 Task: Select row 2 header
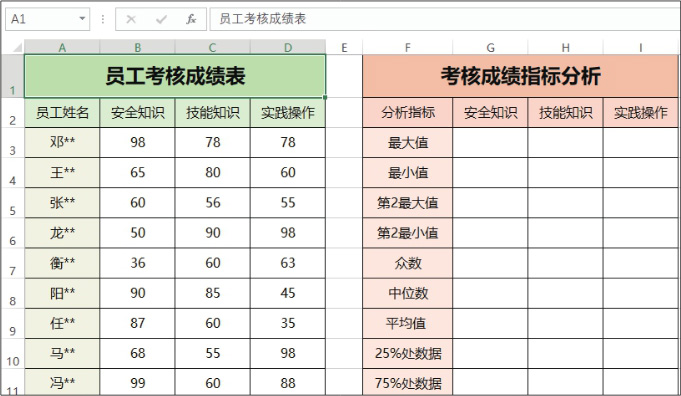click(13, 113)
